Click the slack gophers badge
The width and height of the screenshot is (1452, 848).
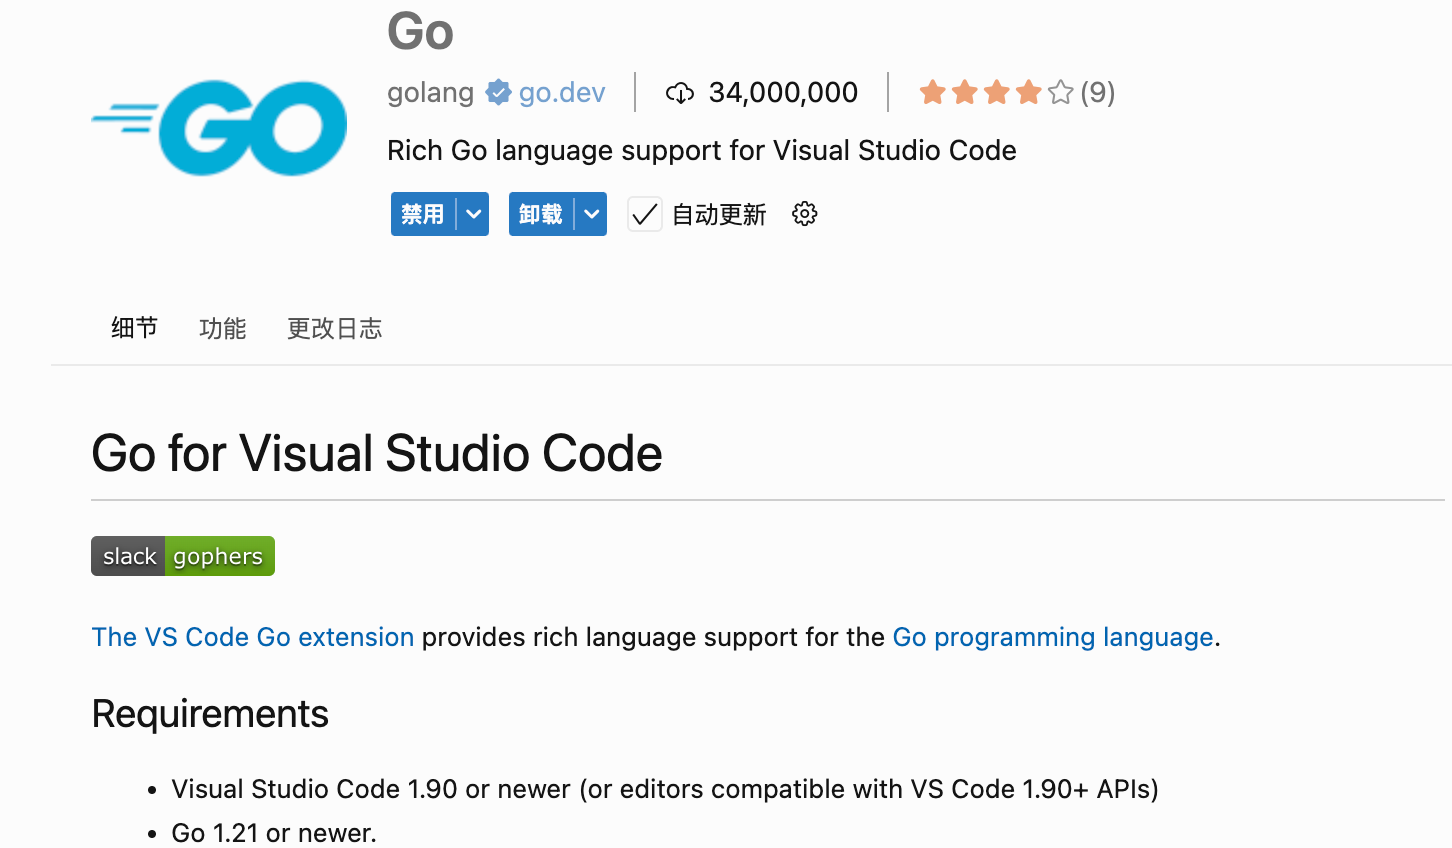(183, 556)
